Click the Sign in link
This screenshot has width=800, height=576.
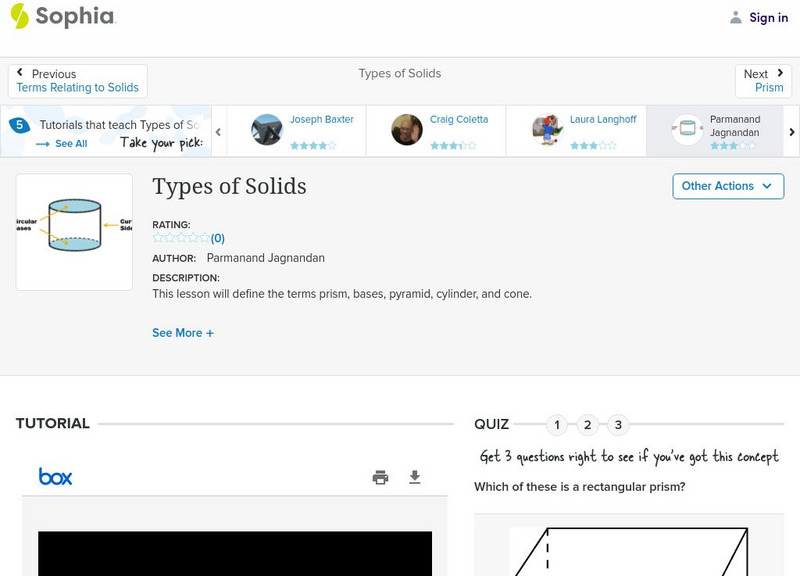click(x=768, y=17)
